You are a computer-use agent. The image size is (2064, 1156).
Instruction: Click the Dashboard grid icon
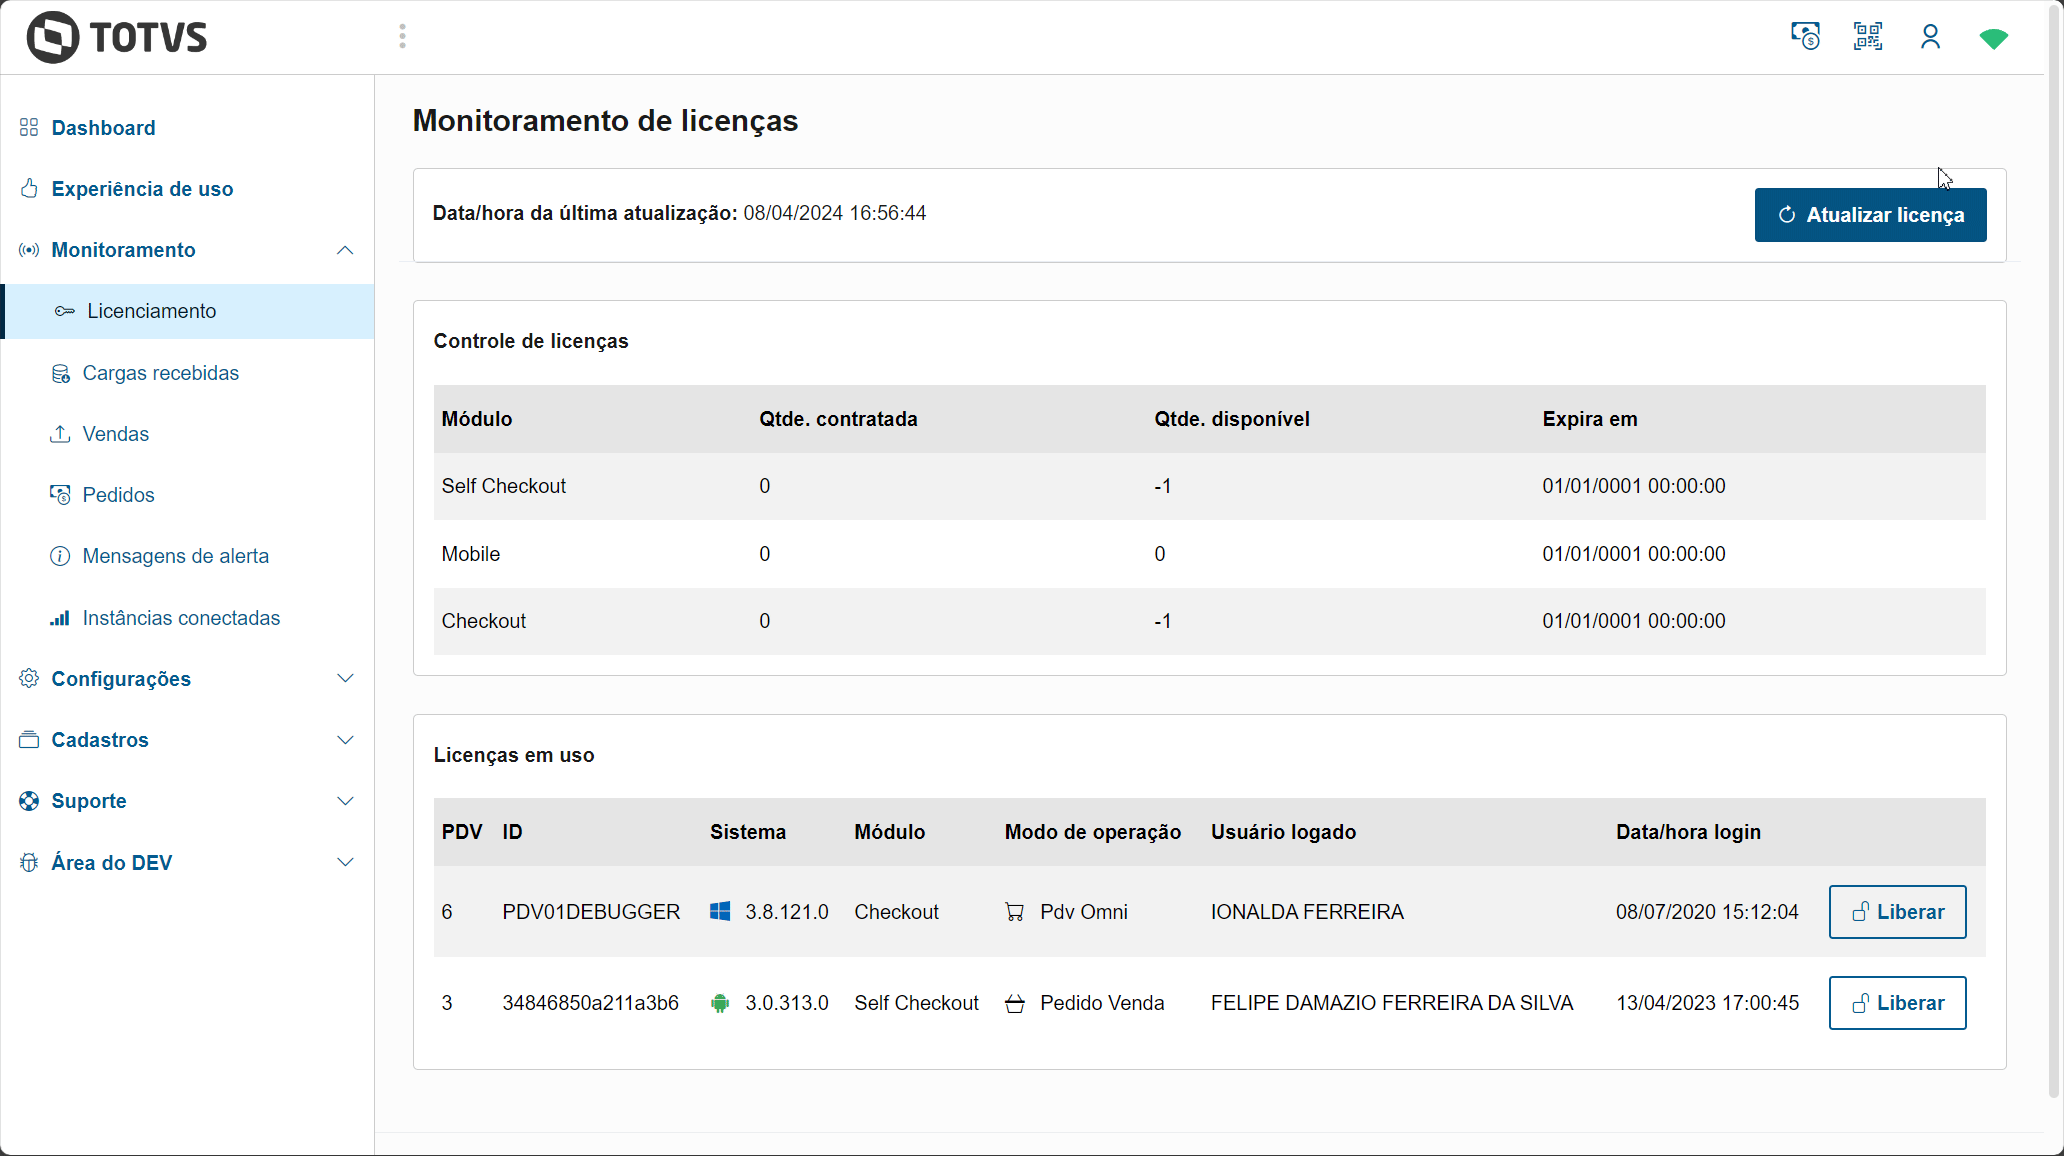coord(29,127)
